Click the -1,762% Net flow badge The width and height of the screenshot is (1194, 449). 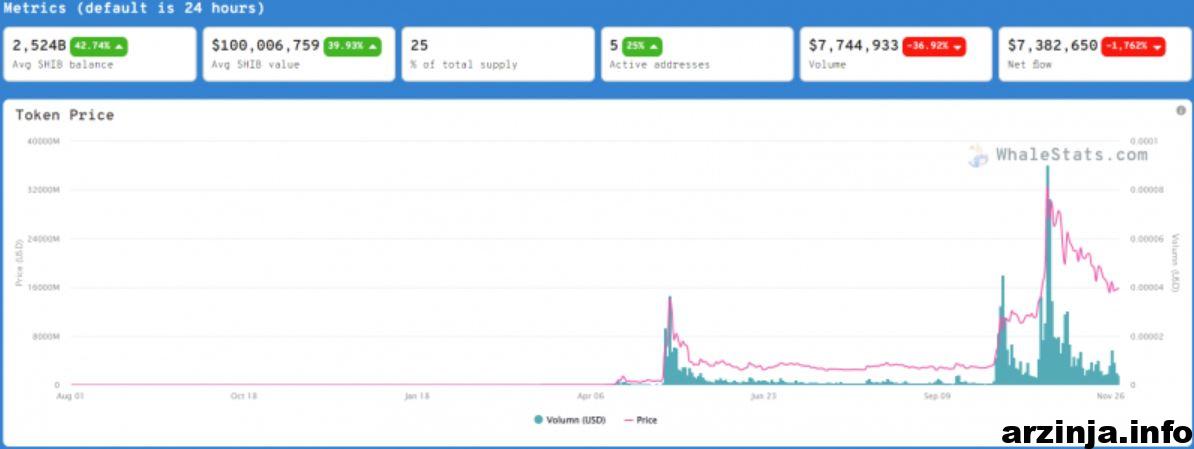click(1133, 46)
